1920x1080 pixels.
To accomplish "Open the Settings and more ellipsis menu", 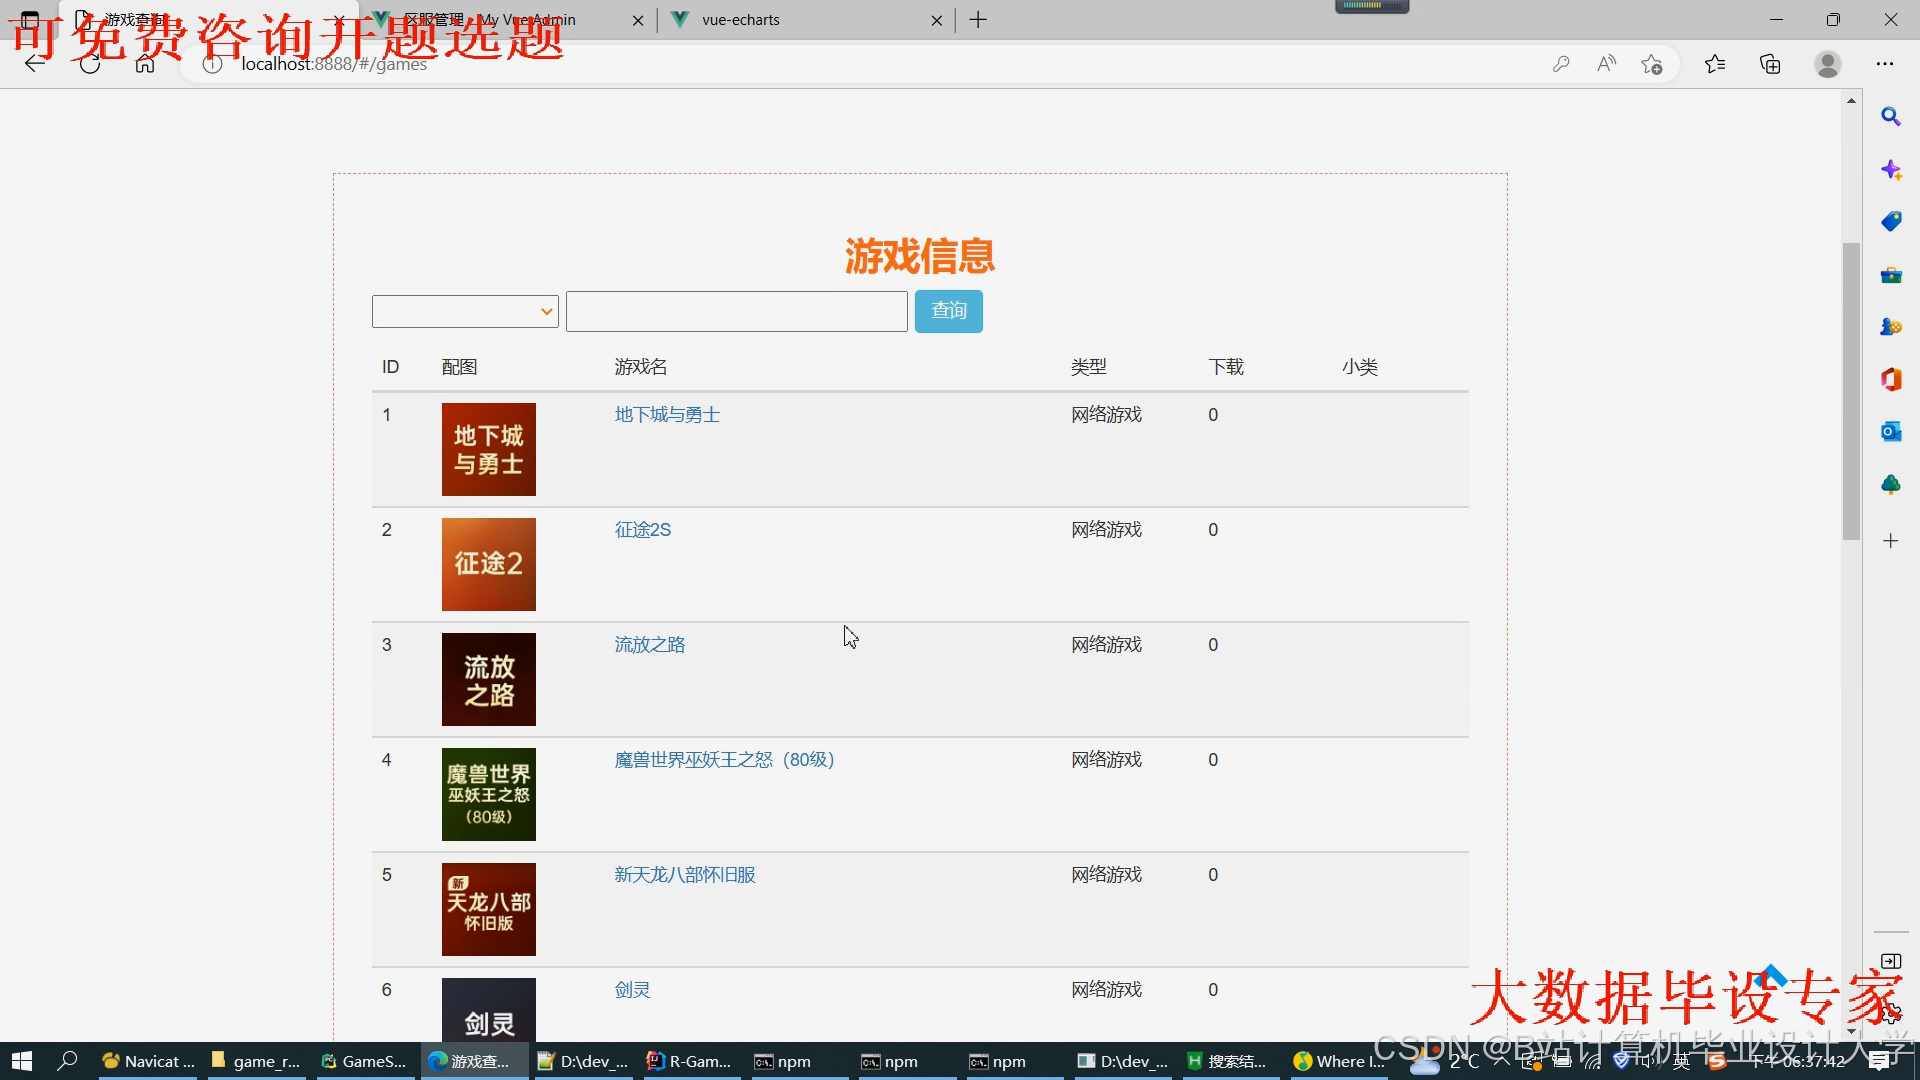I will click(1885, 64).
